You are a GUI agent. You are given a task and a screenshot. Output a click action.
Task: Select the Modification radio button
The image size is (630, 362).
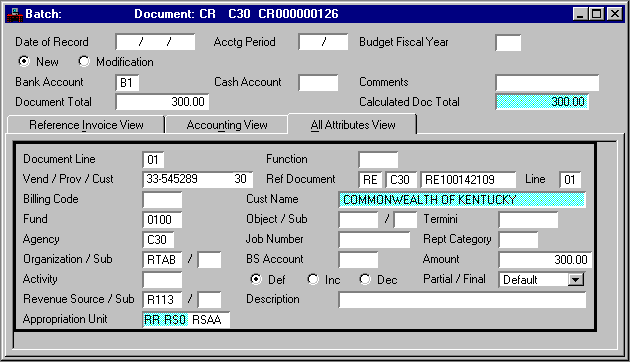coord(84,61)
